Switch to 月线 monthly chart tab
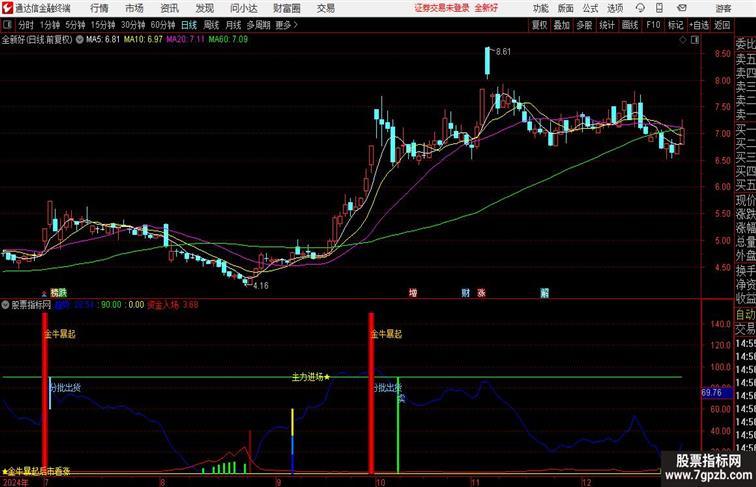 tap(233, 25)
